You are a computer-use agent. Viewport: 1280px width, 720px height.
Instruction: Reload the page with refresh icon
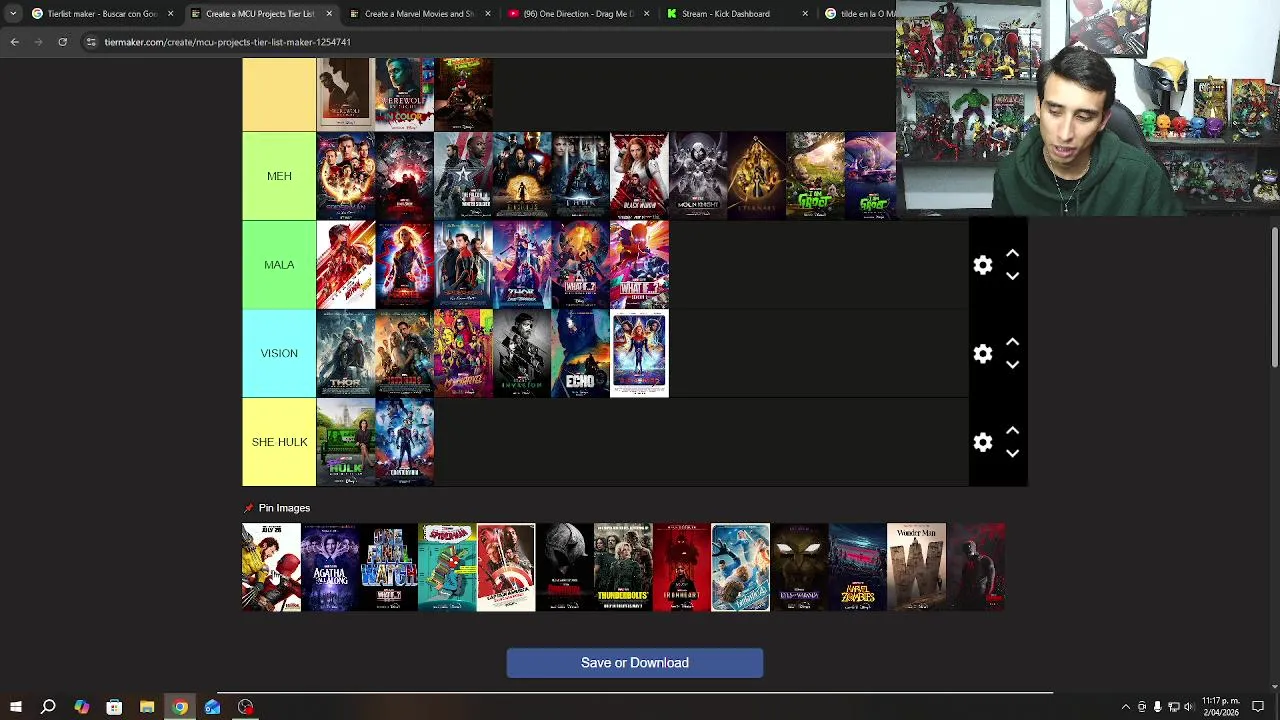(62, 42)
